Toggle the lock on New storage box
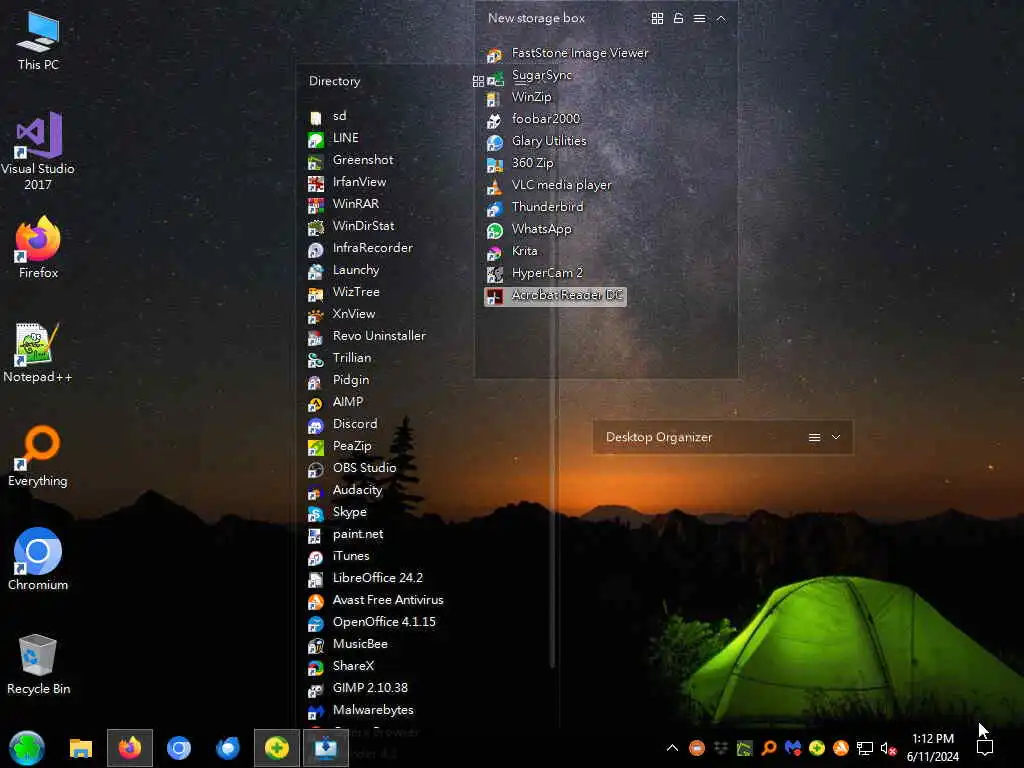 click(678, 18)
